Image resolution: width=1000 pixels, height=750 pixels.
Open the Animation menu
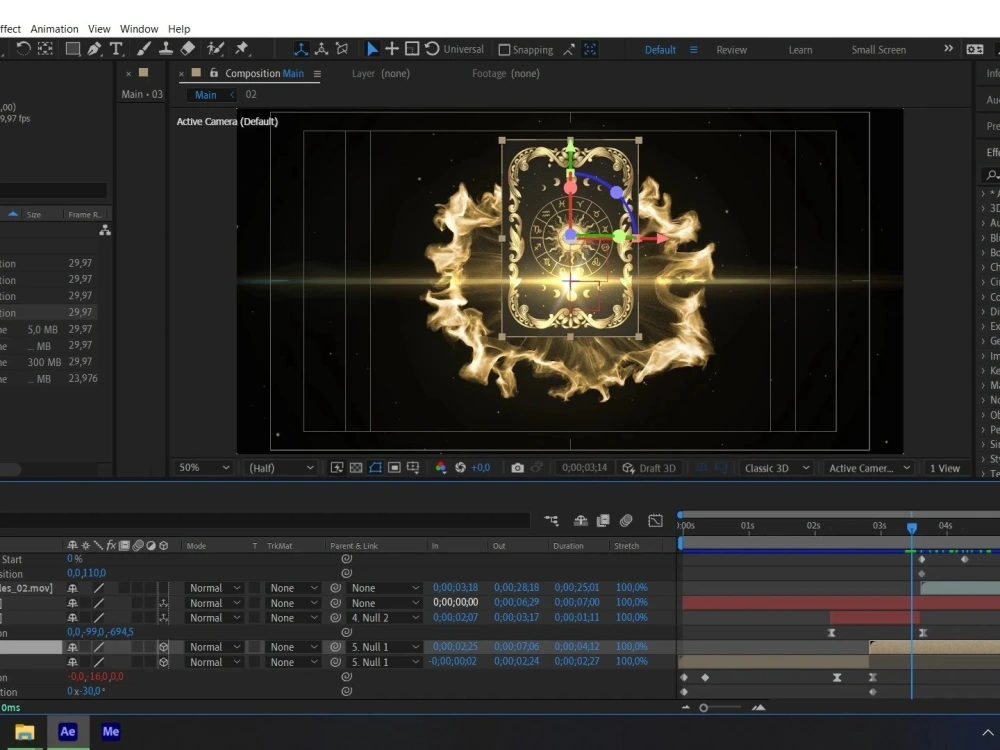coord(54,29)
